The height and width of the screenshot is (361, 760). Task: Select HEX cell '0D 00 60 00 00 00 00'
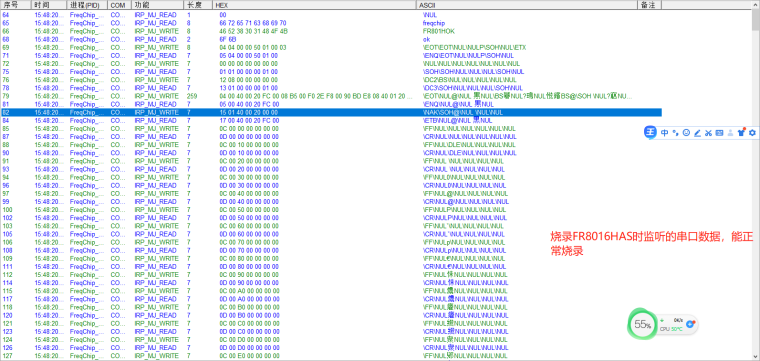(x=249, y=234)
